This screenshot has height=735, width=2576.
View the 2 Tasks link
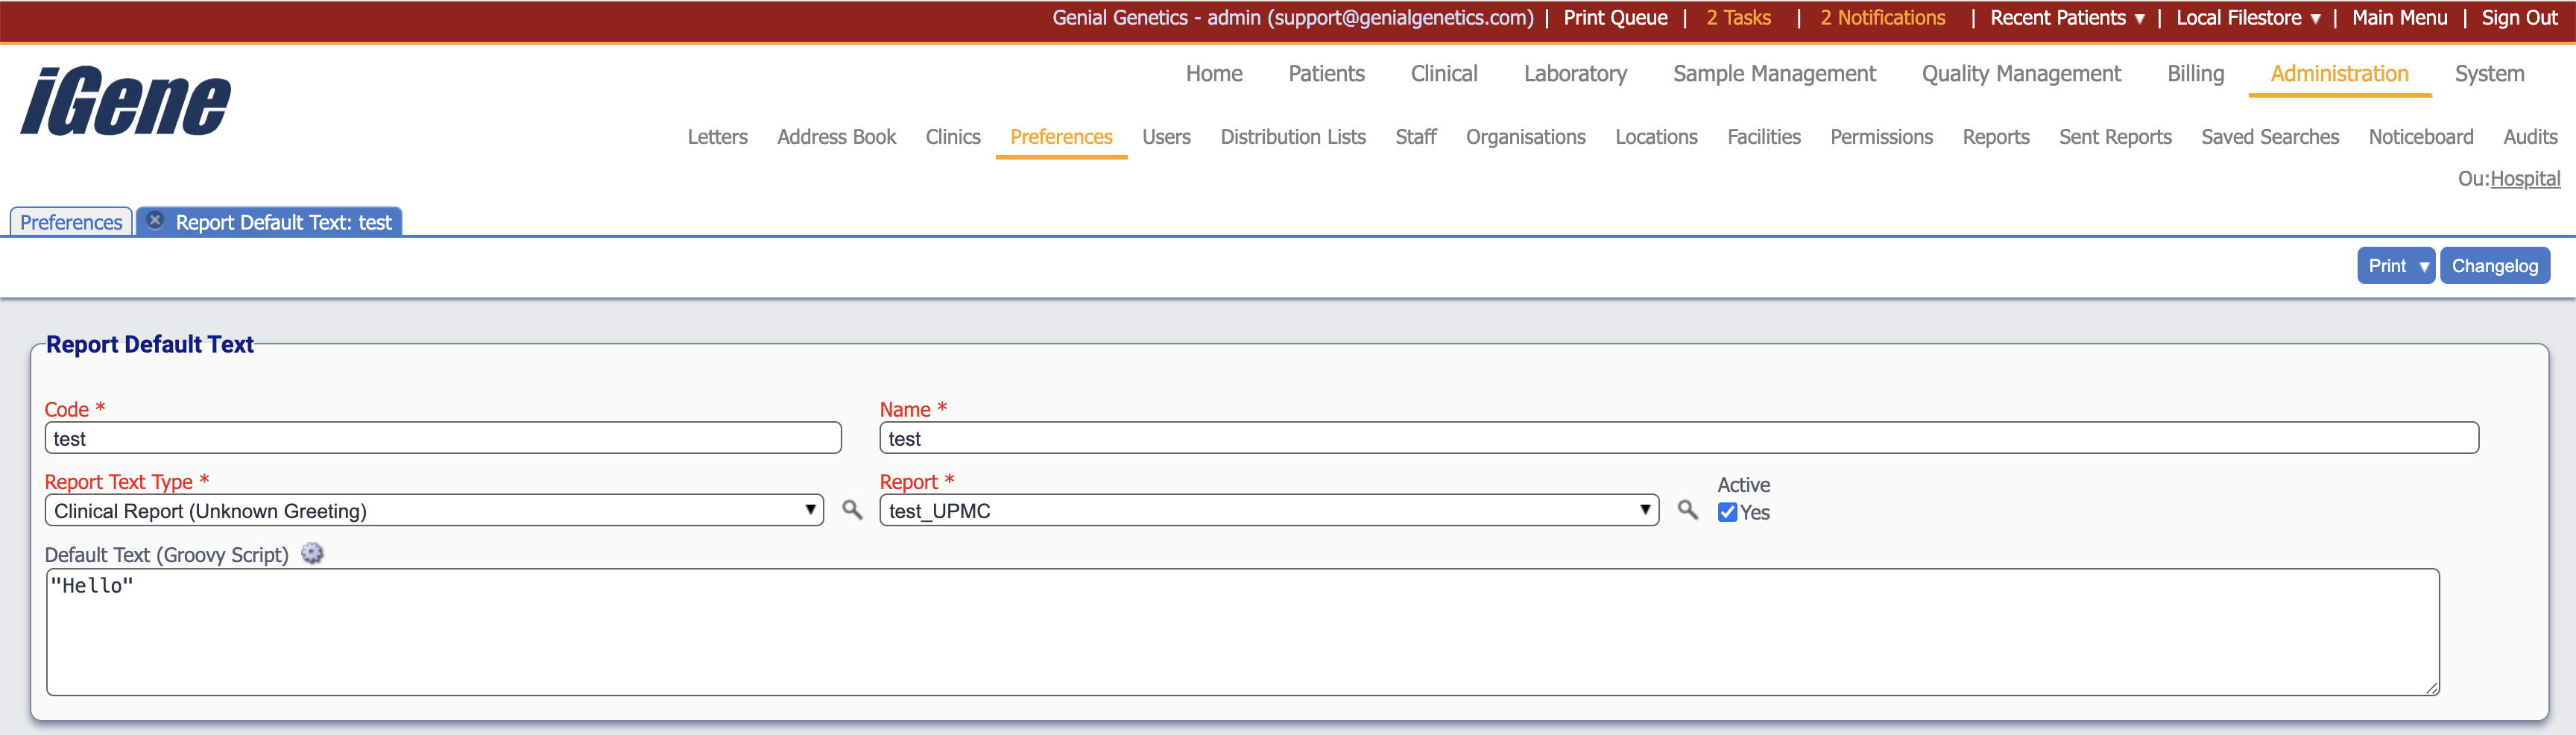coord(1738,18)
